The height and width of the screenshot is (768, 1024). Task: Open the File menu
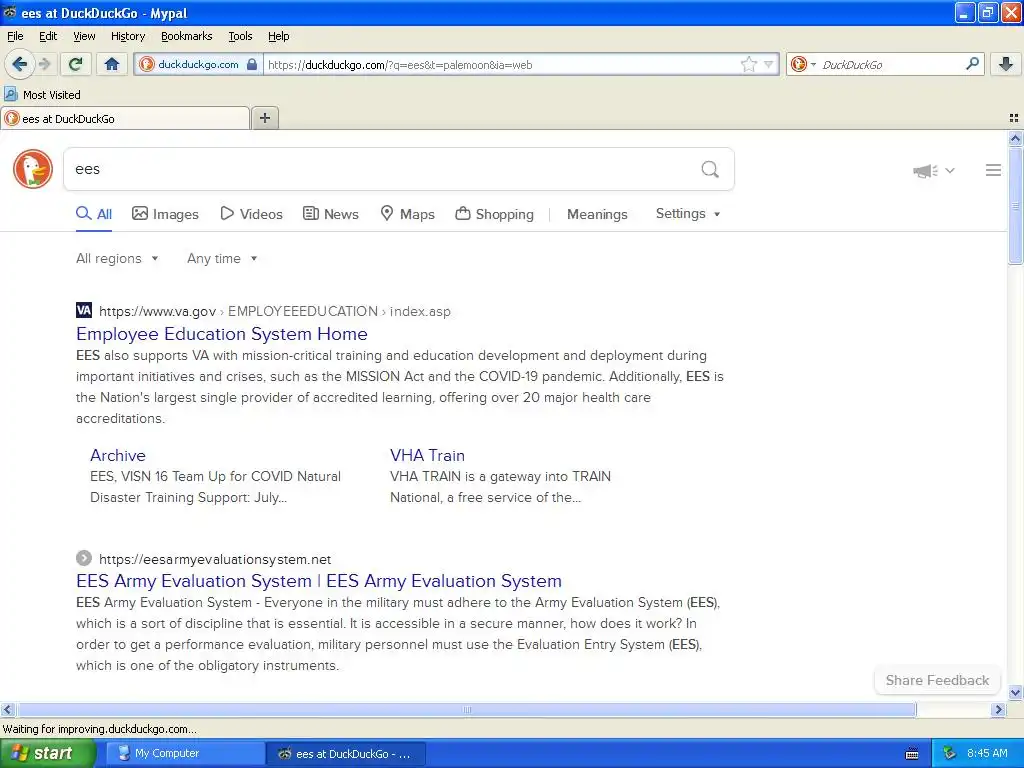15,36
